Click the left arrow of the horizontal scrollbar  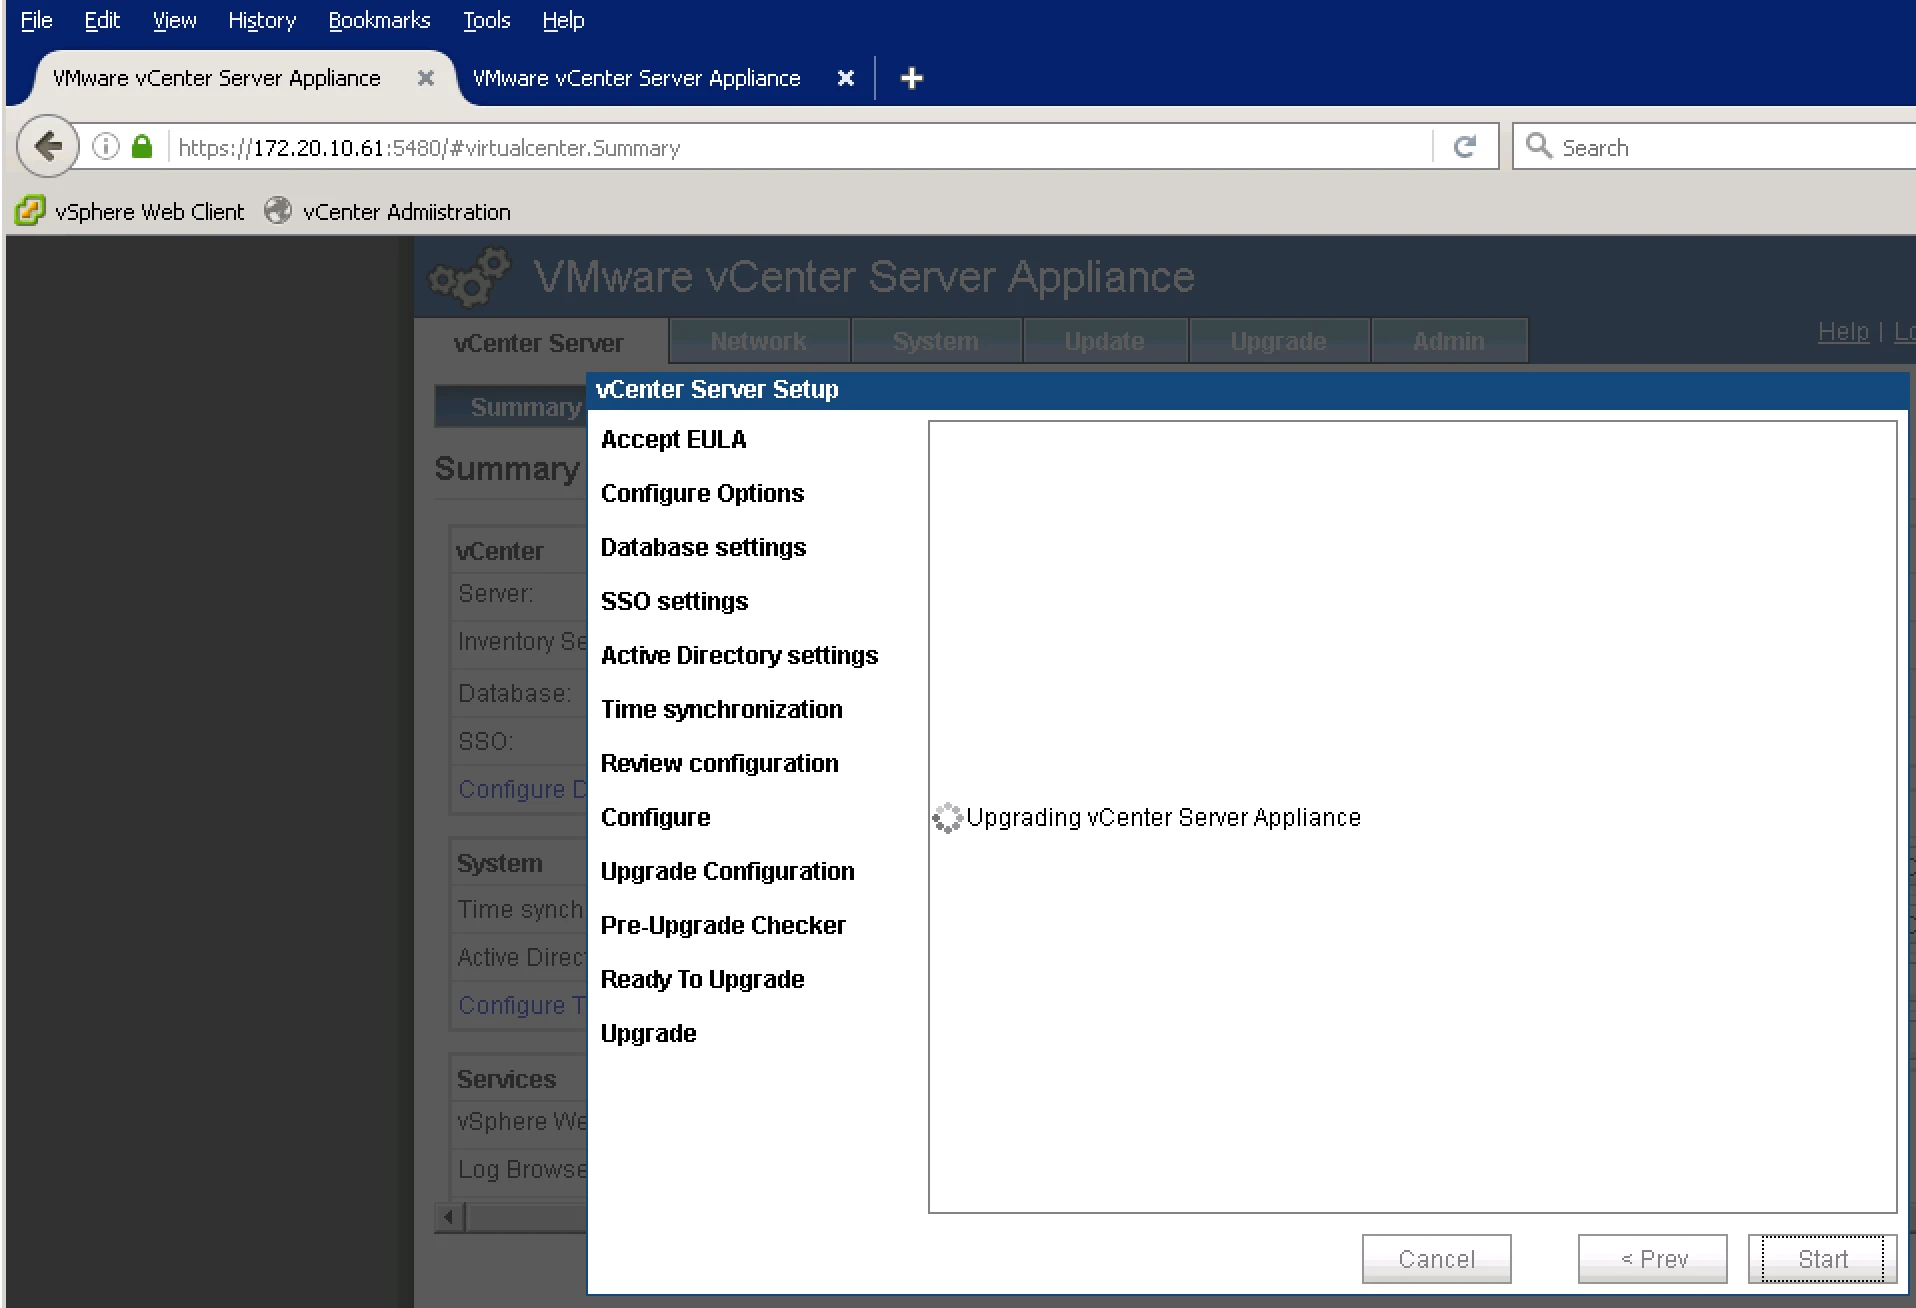448,1217
